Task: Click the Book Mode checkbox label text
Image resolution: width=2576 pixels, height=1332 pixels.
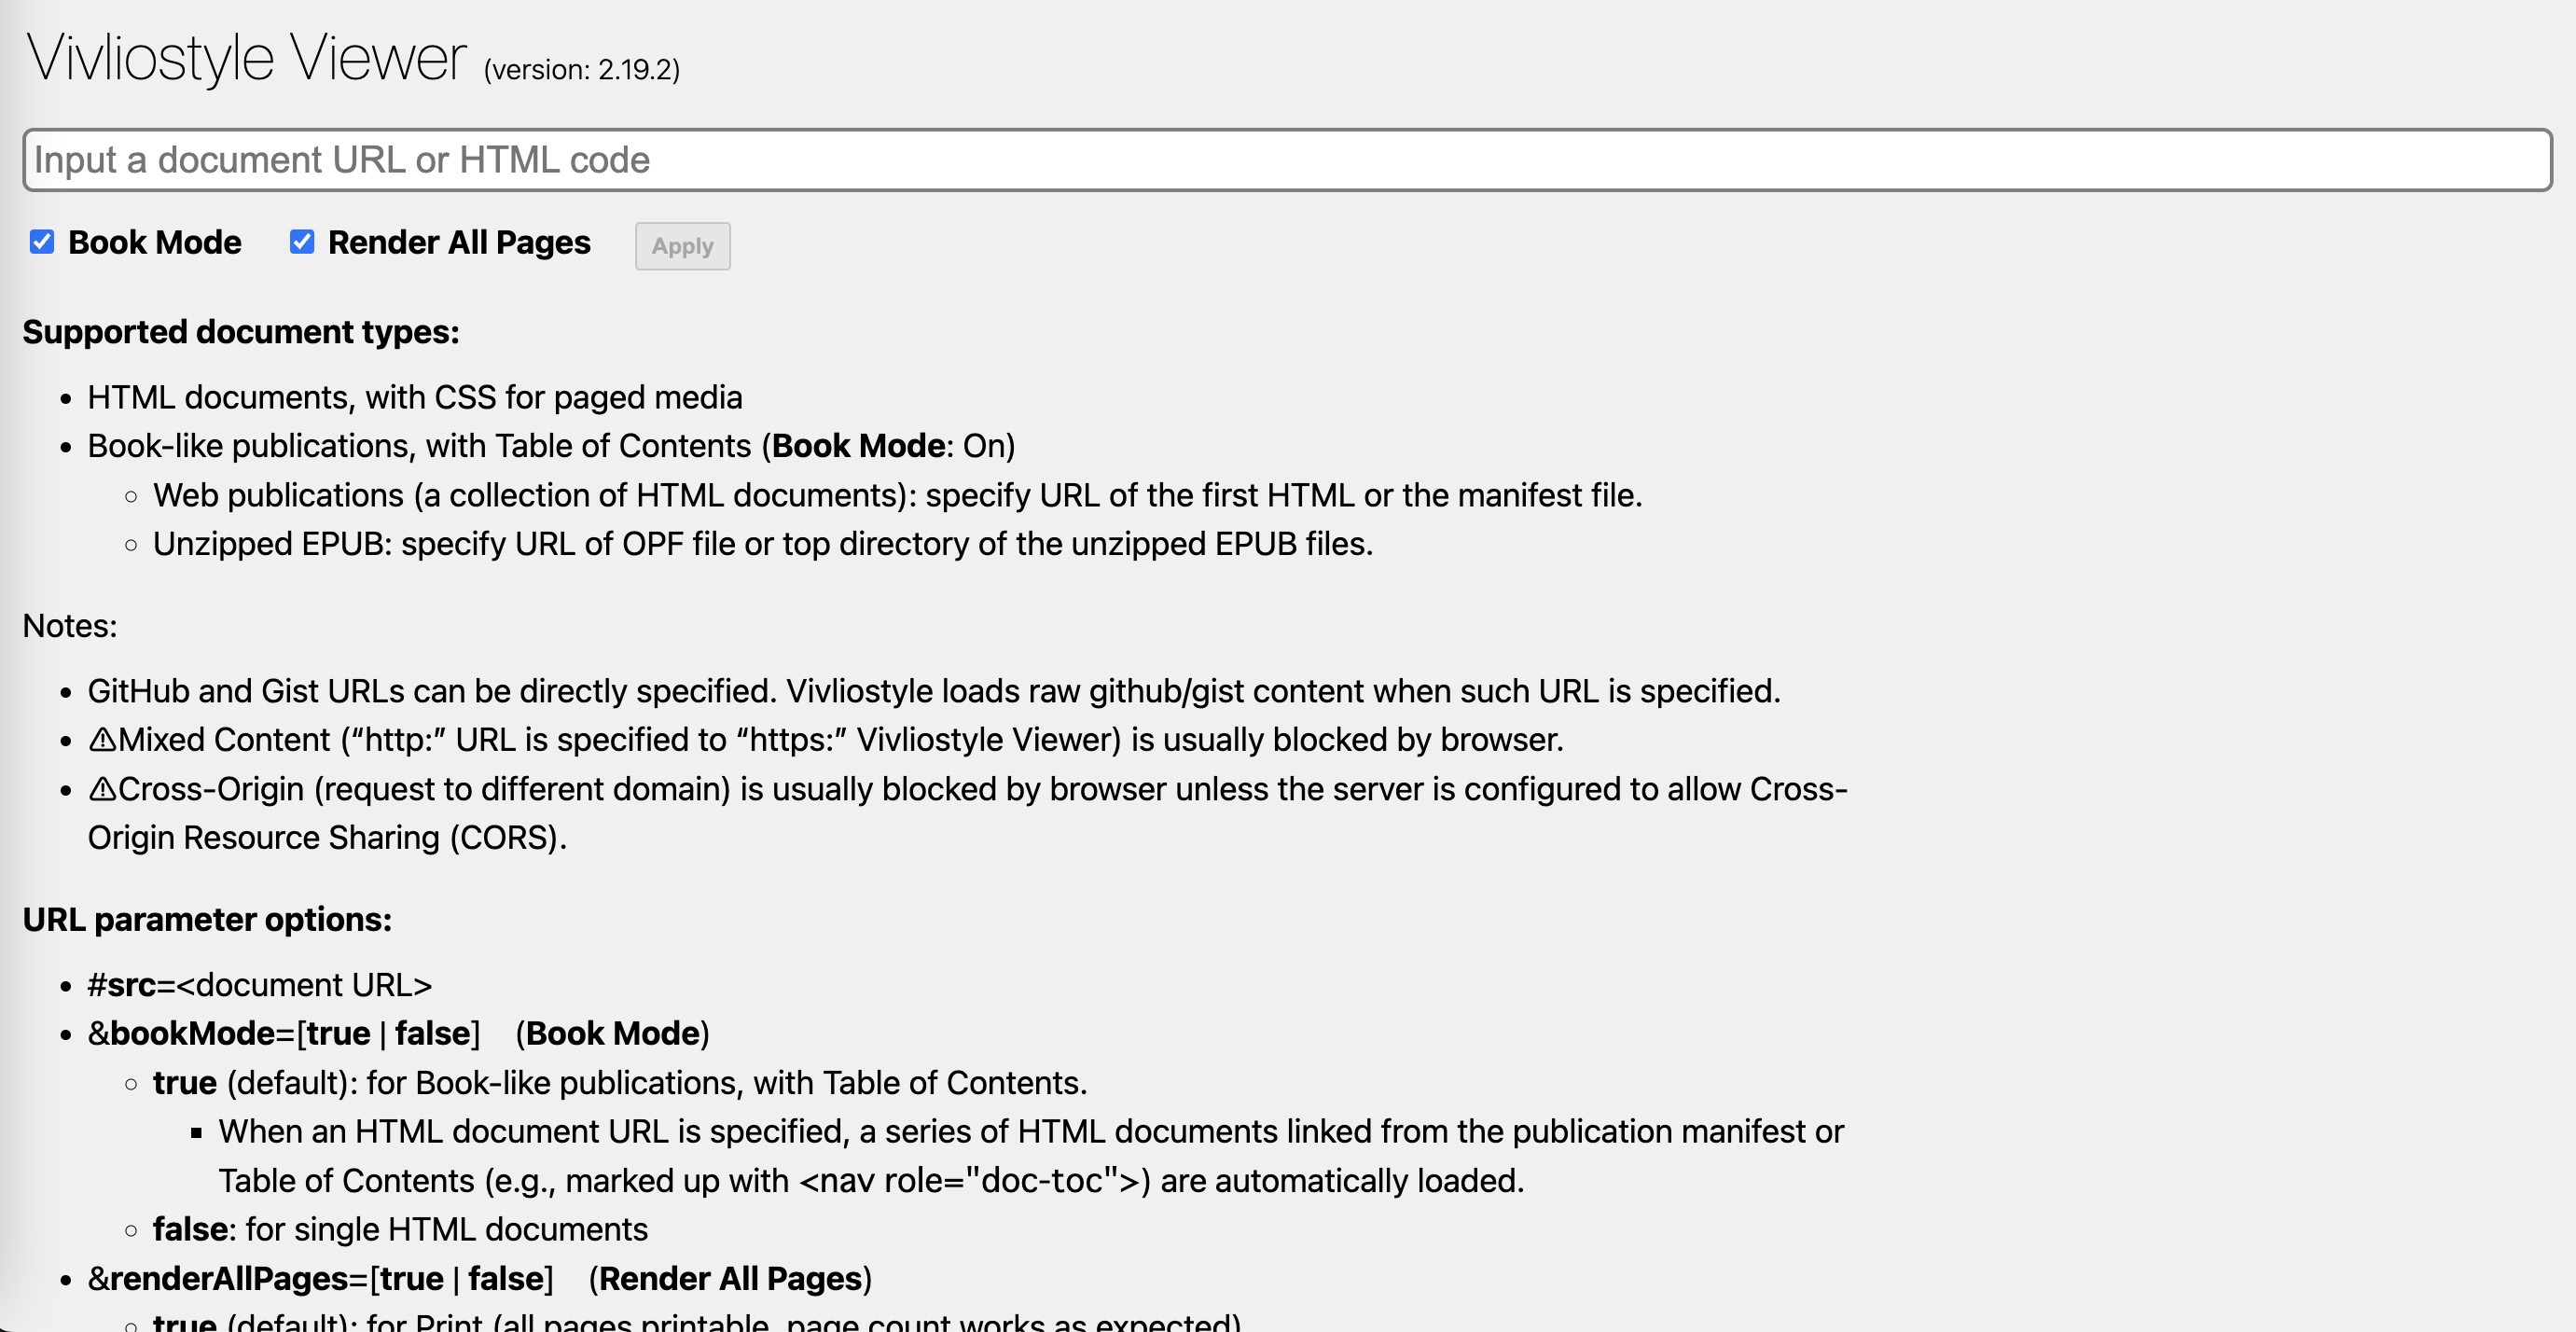Action: click(x=154, y=243)
